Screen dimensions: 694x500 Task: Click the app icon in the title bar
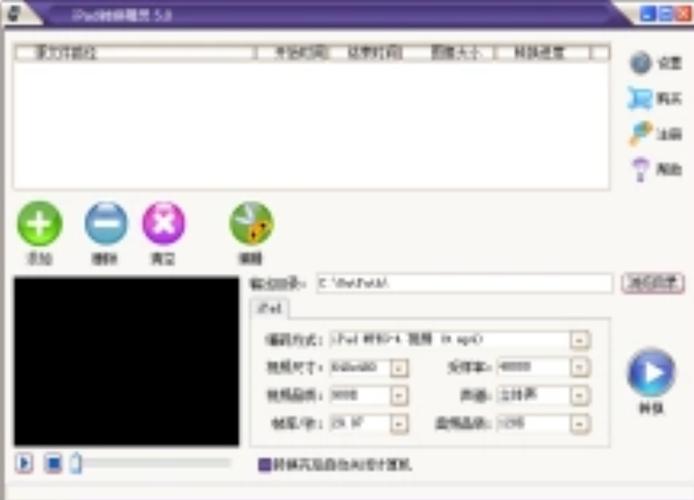coord(15,14)
